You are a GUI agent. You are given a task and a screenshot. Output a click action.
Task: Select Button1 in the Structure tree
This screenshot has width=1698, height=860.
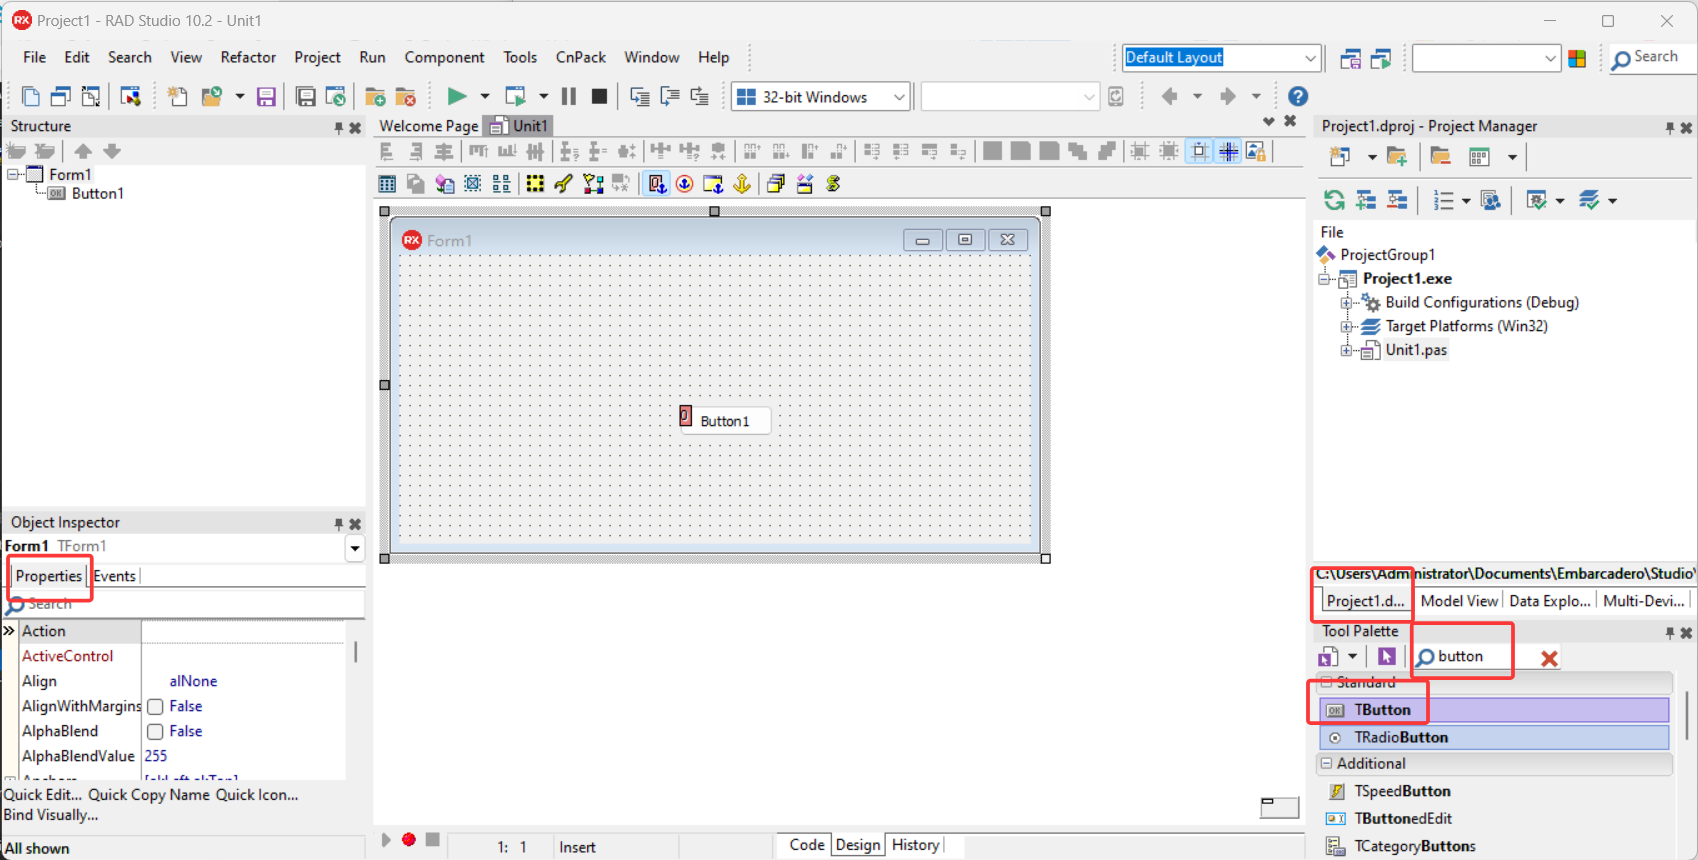[x=97, y=194]
